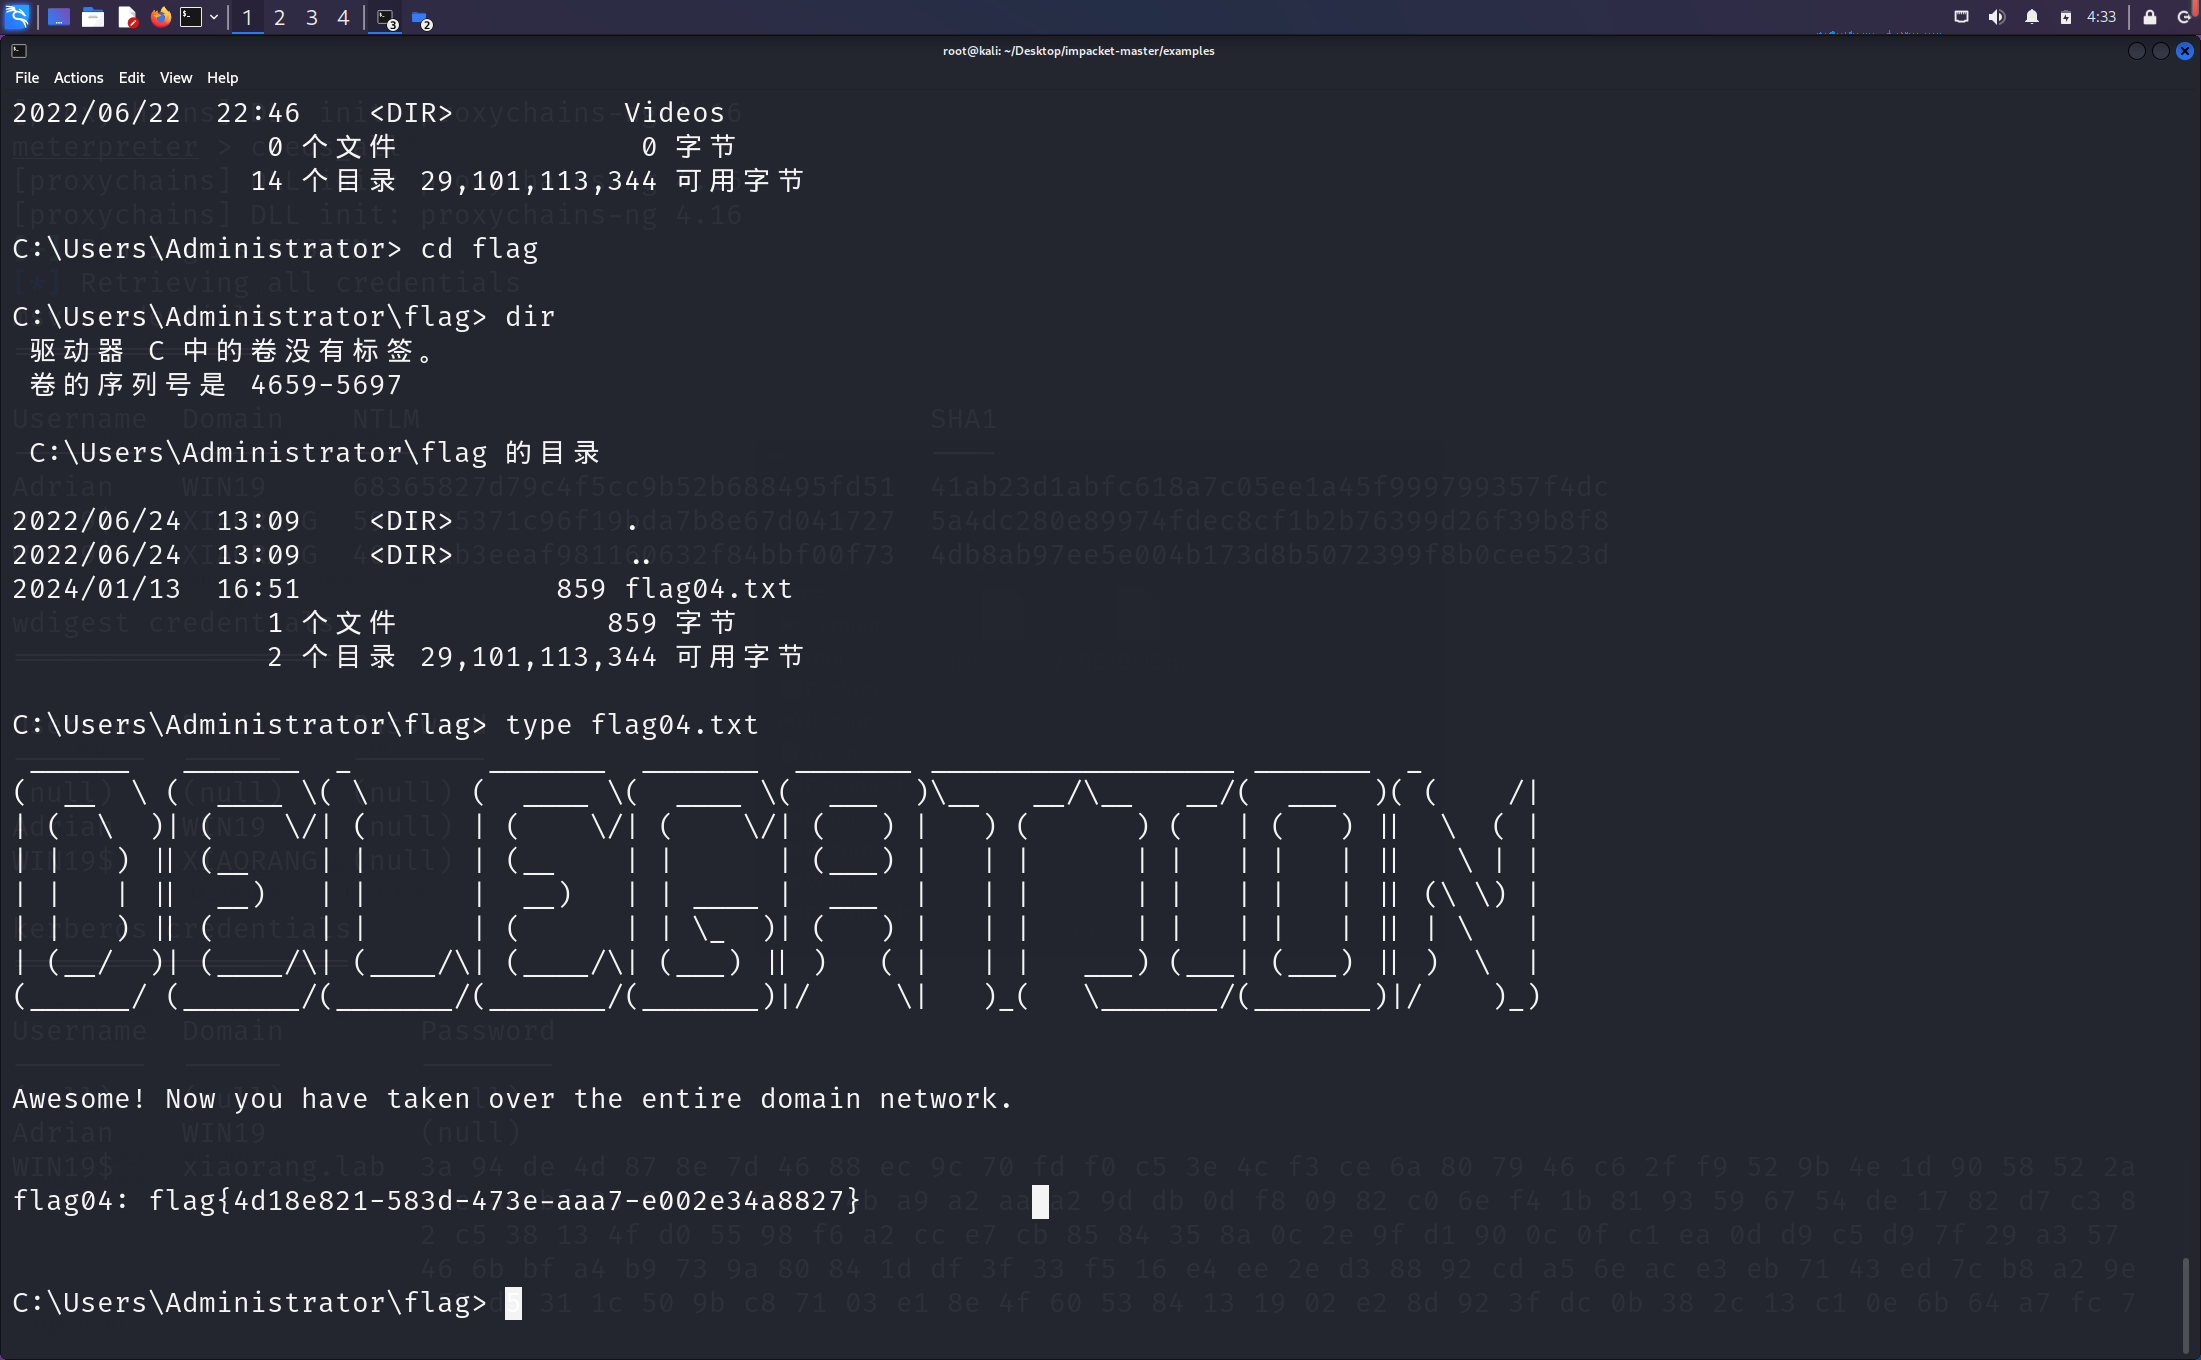Screen dimensions: 2201x1360
Task: Launch Firefox from the panel
Action: [160, 17]
